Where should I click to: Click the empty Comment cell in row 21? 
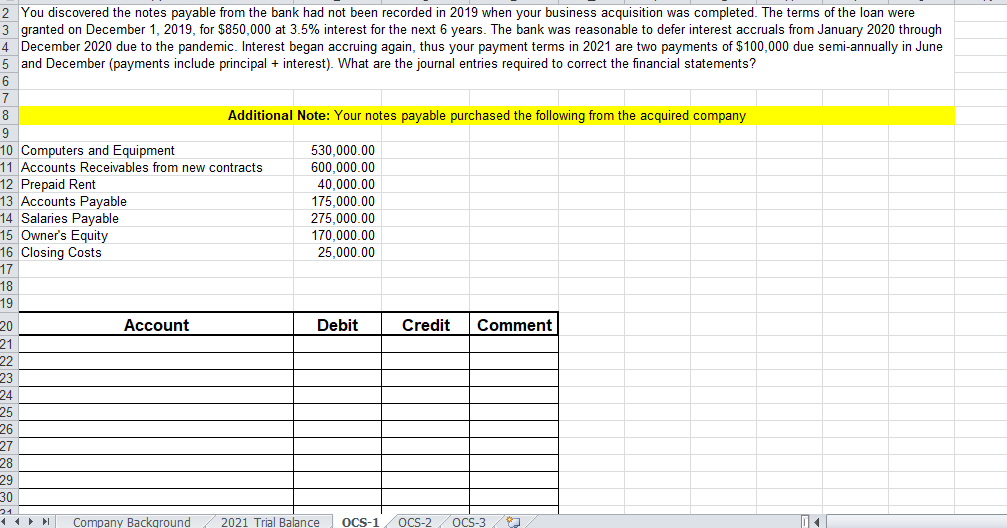(514, 344)
